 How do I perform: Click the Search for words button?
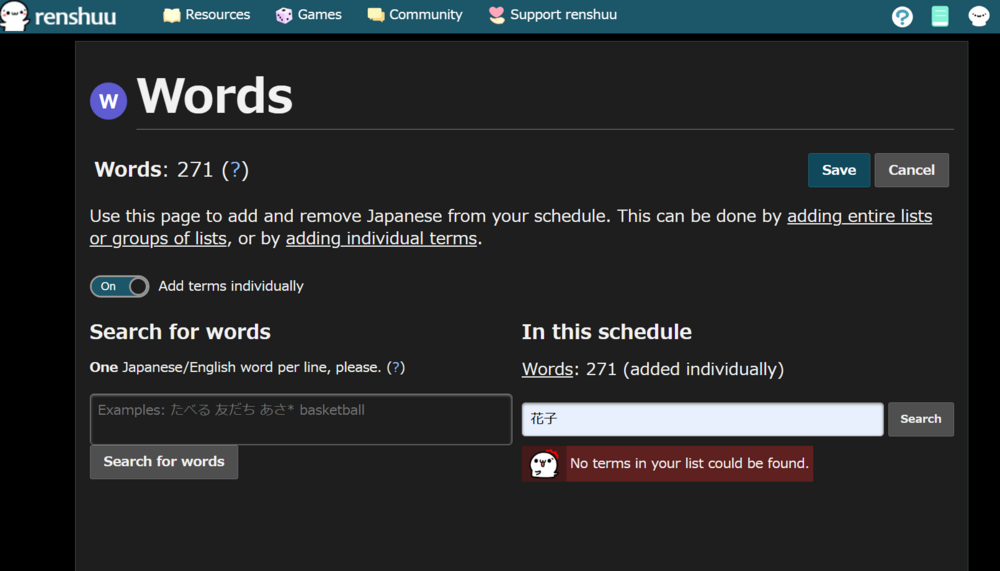[164, 461]
